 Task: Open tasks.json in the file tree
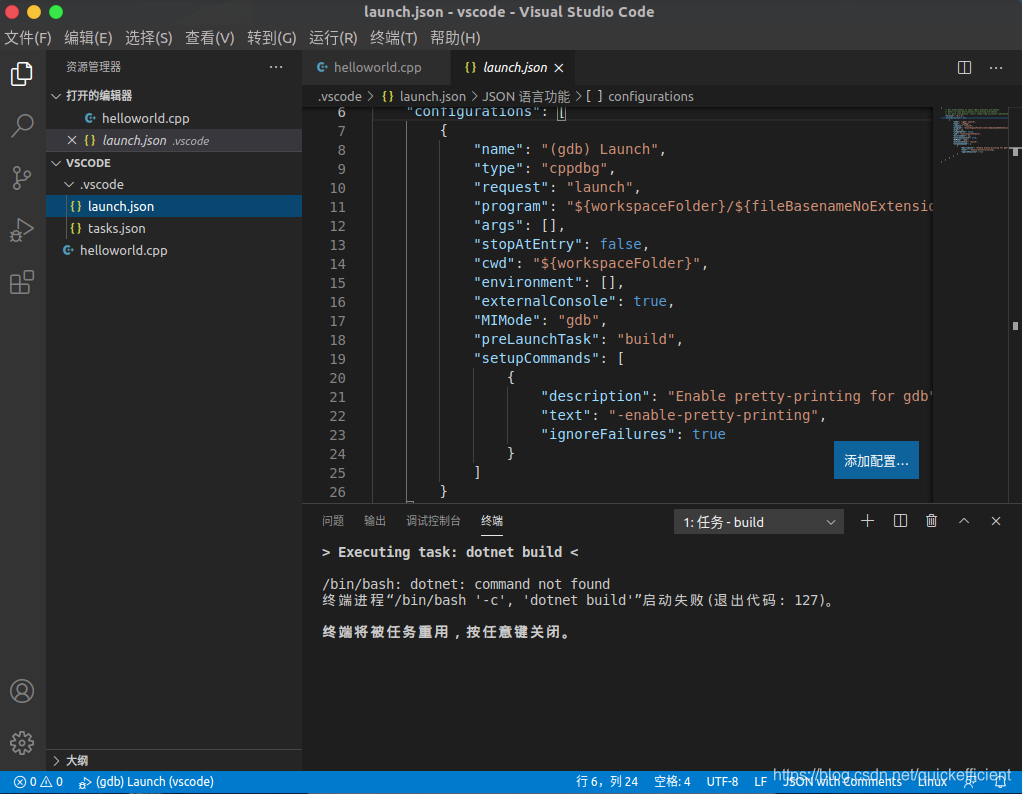point(174,228)
